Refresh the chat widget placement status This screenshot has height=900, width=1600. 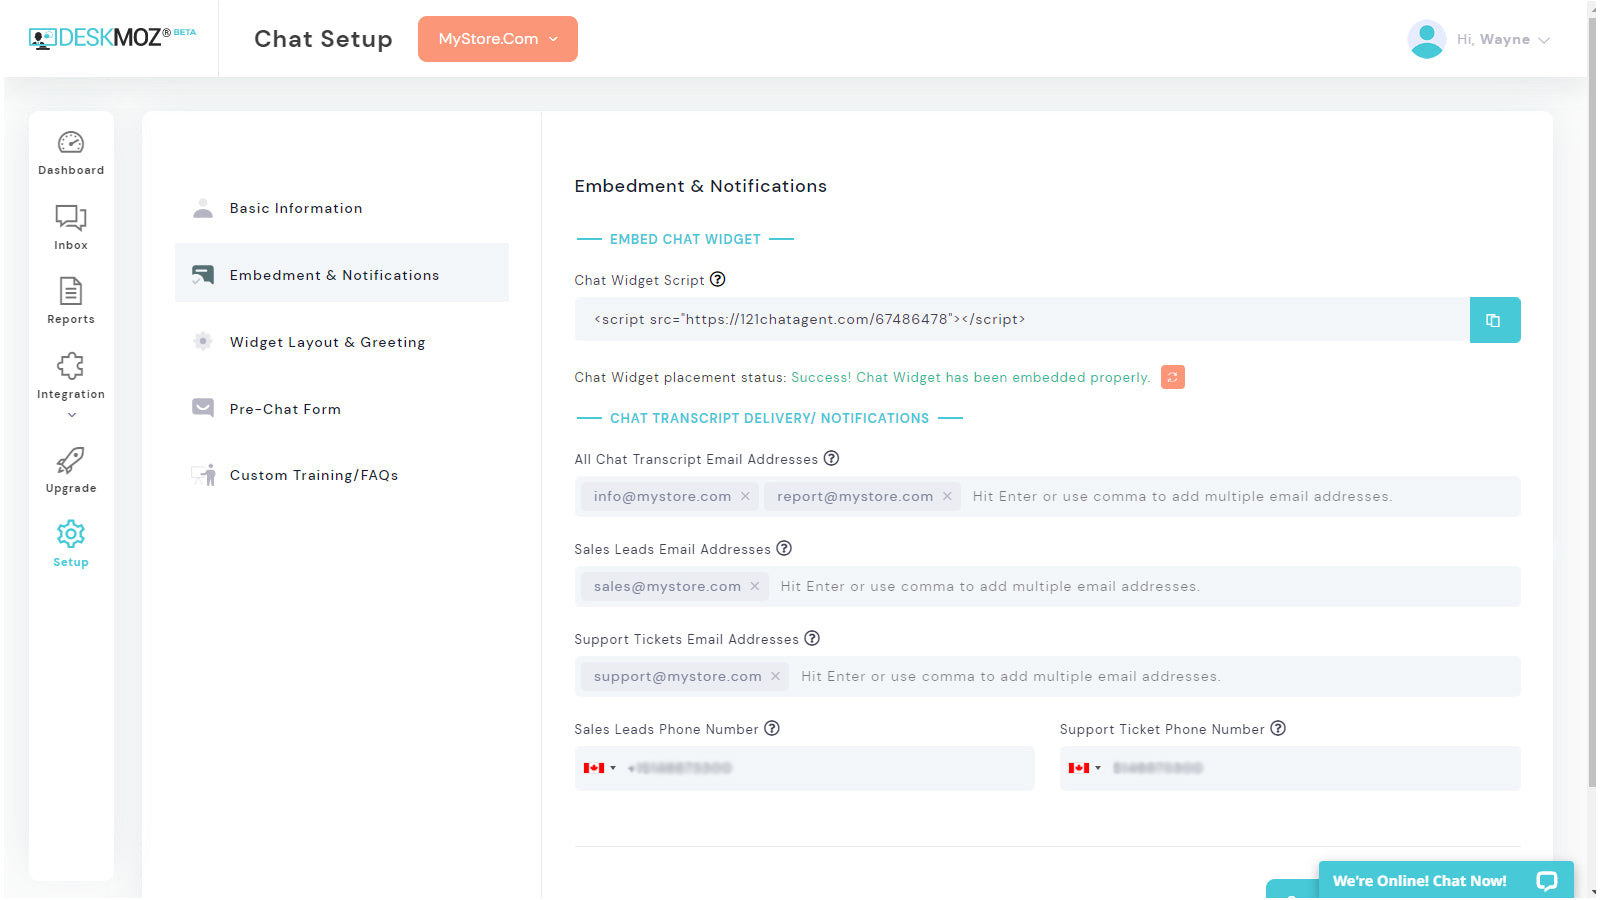point(1172,377)
